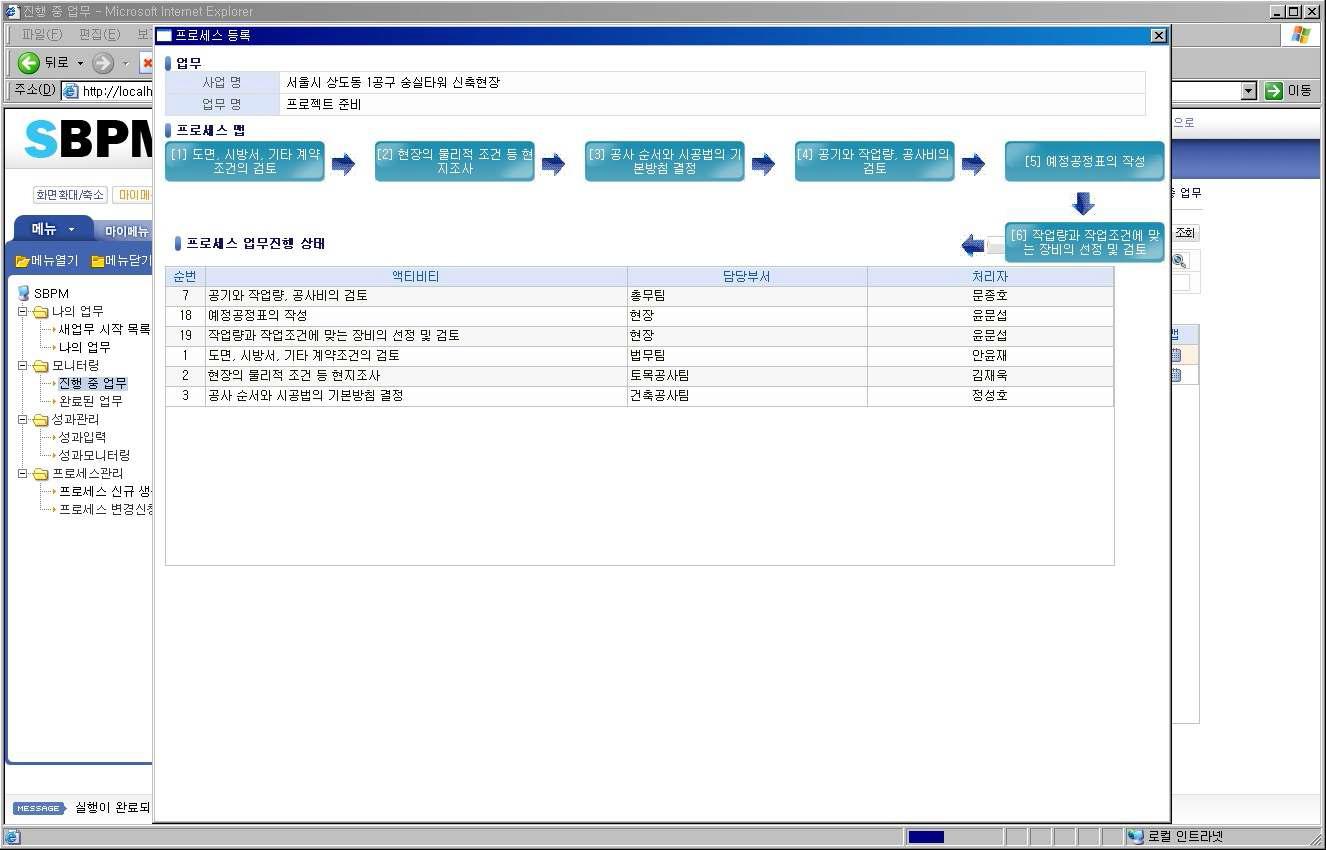
Task: Click the 화면확대/축소 button
Action: coord(70,195)
